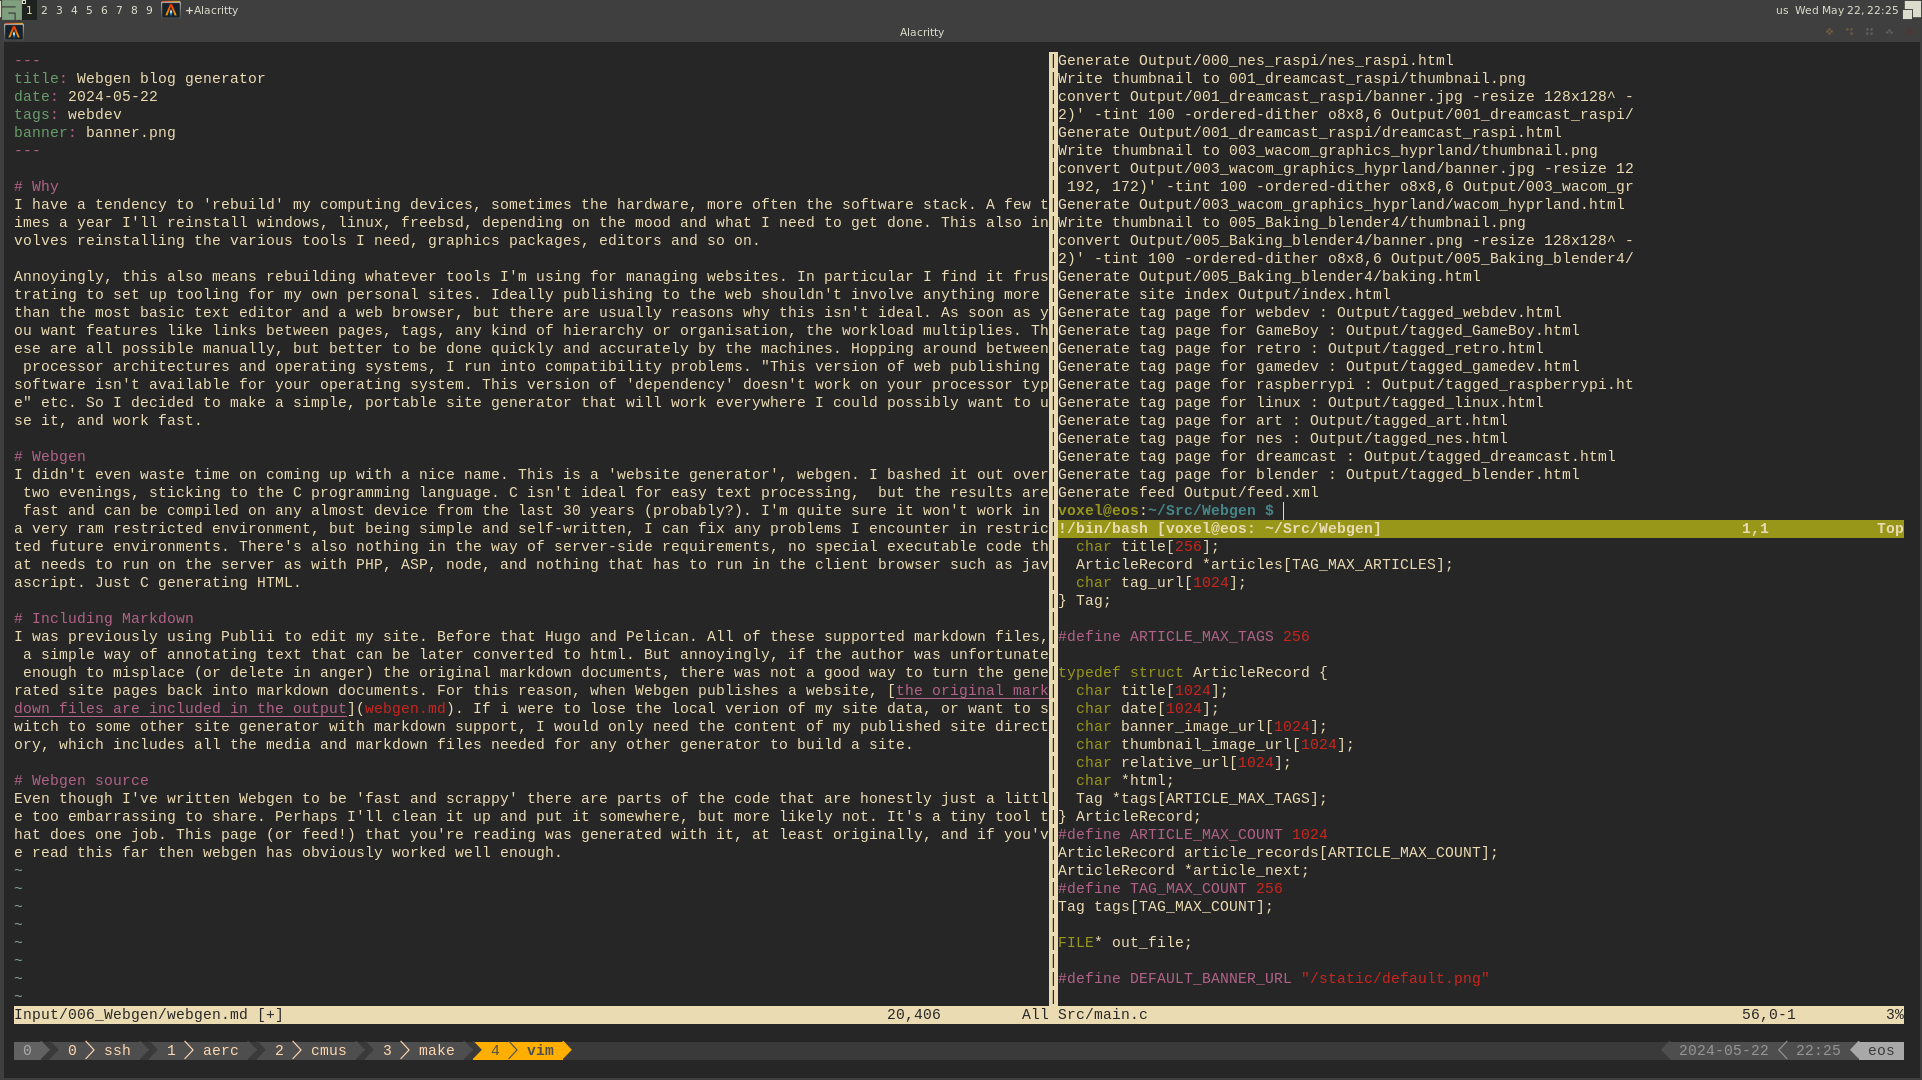The height and width of the screenshot is (1080, 1922).
Task: Switch to workspace tag 8
Action: [134, 10]
